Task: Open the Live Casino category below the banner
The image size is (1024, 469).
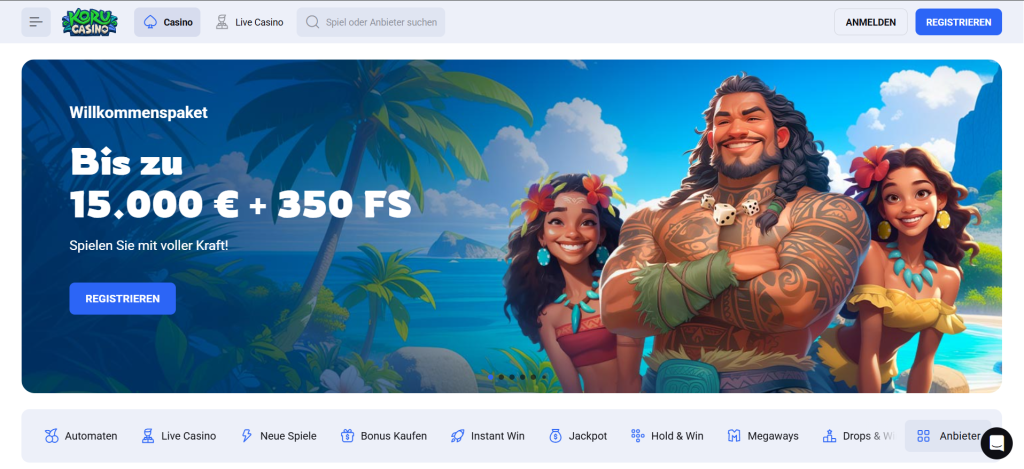Action: [178, 436]
